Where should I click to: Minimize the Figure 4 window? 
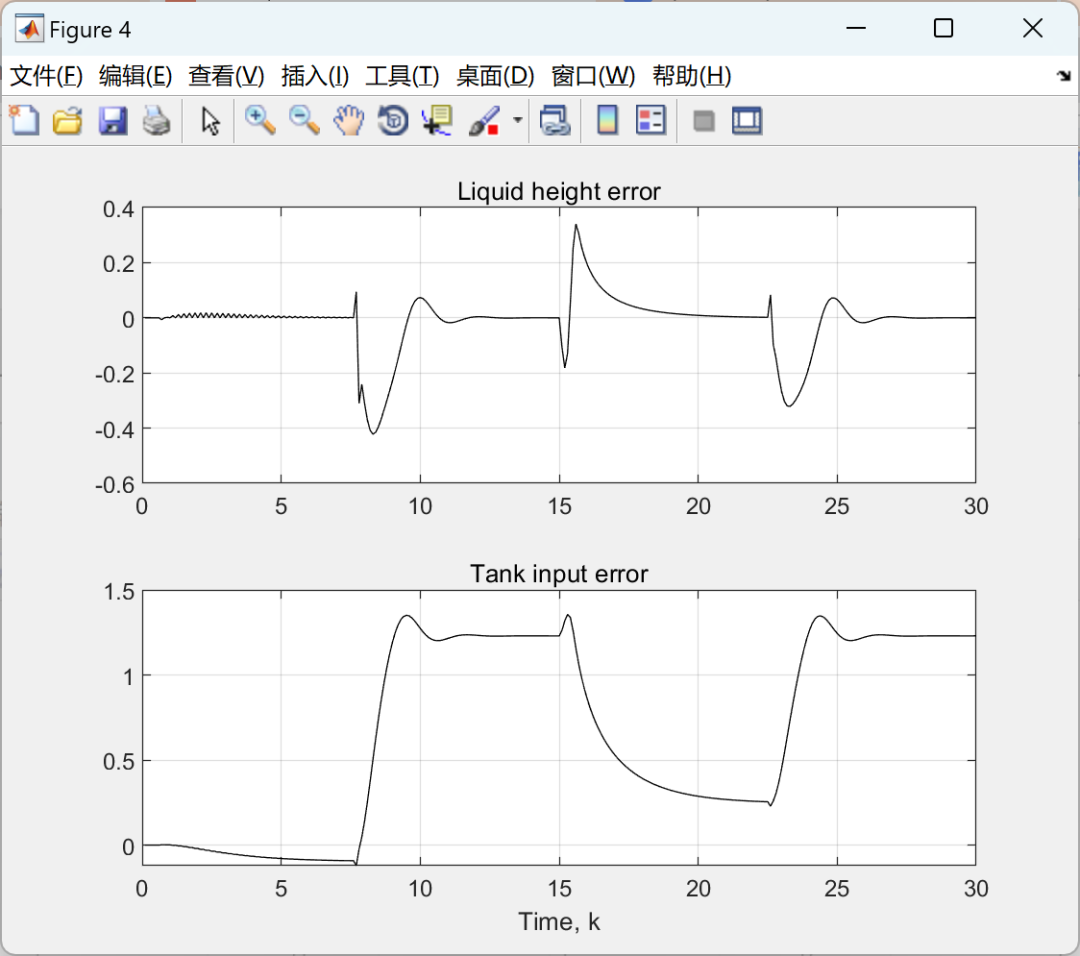pyautogui.click(x=855, y=28)
